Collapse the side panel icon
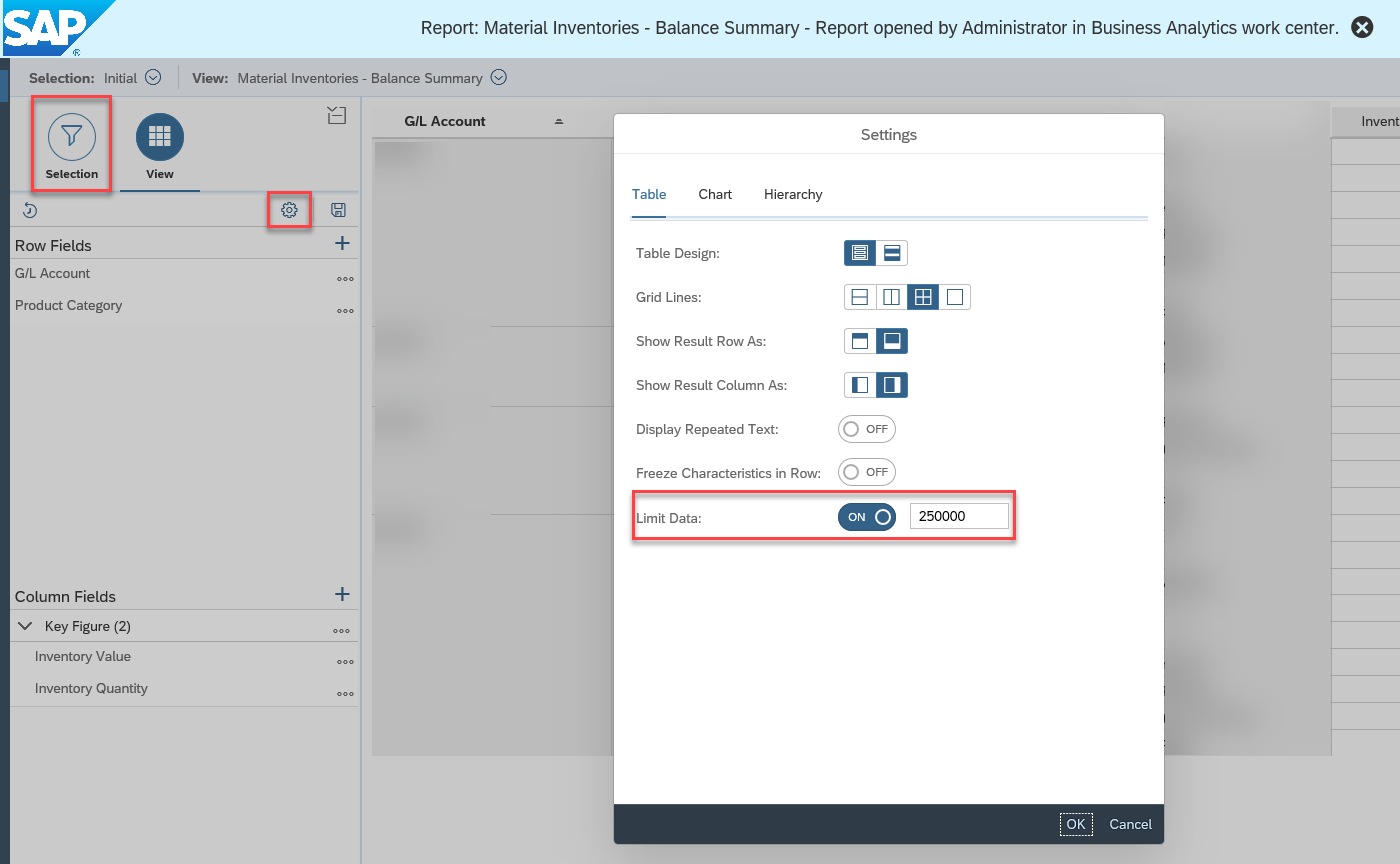The width and height of the screenshot is (1400, 864). (337, 115)
